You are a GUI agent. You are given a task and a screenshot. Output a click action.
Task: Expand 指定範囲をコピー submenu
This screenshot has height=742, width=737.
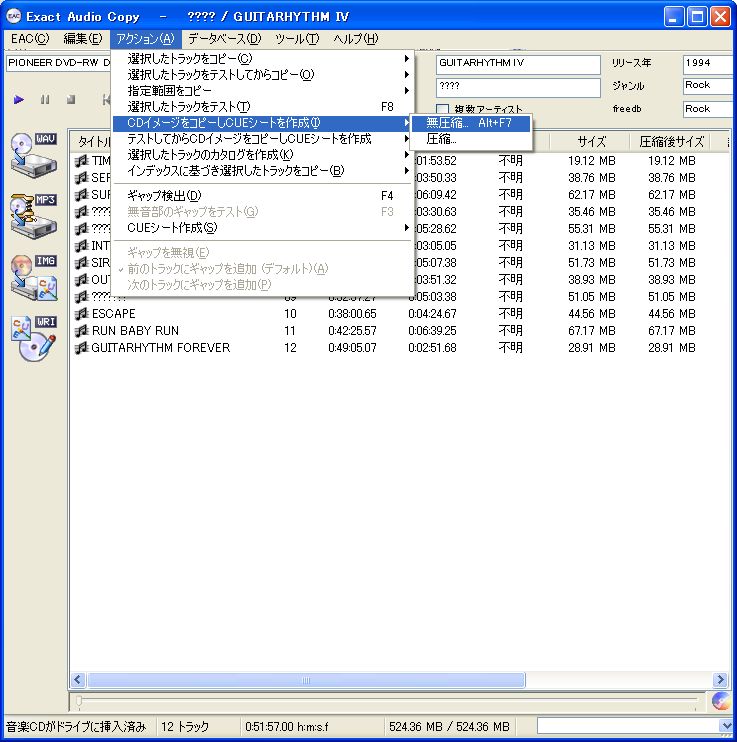[263, 90]
